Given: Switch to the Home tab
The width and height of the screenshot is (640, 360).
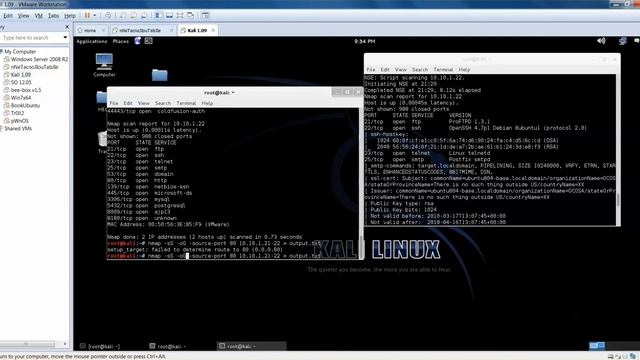Looking at the screenshot, I should click(x=89, y=30).
